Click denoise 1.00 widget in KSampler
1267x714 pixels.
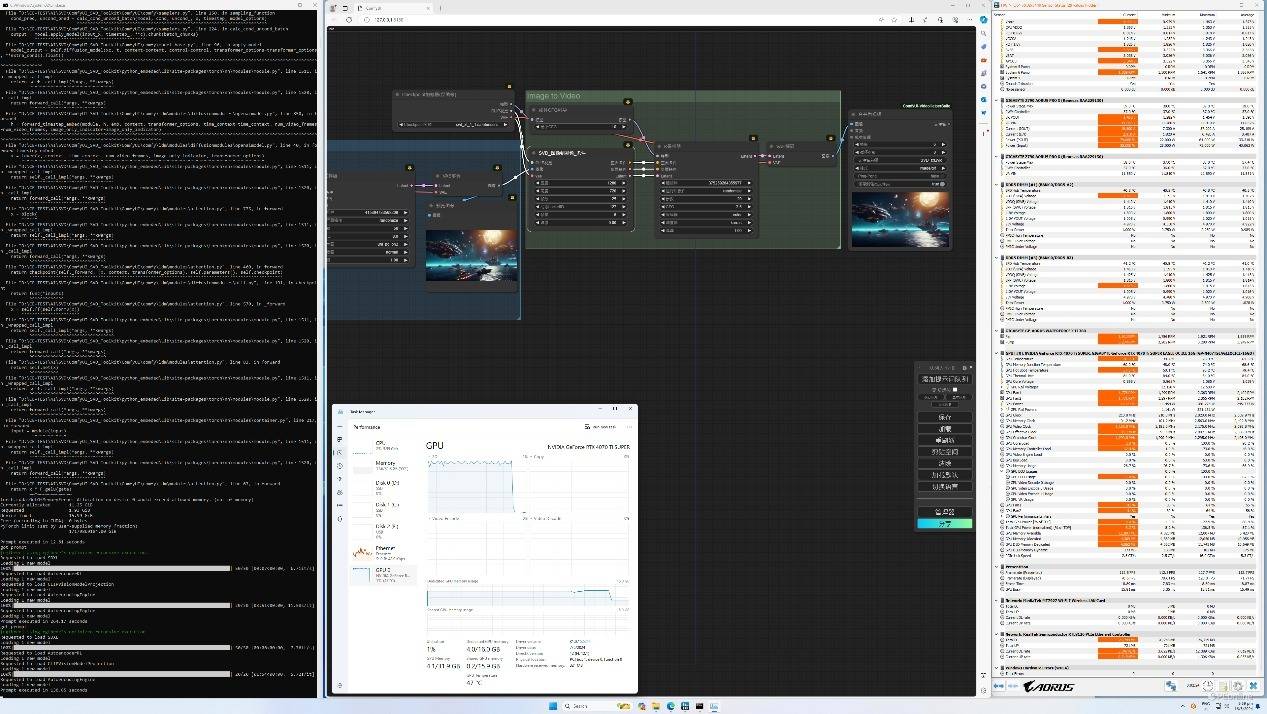tap(706, 231)
